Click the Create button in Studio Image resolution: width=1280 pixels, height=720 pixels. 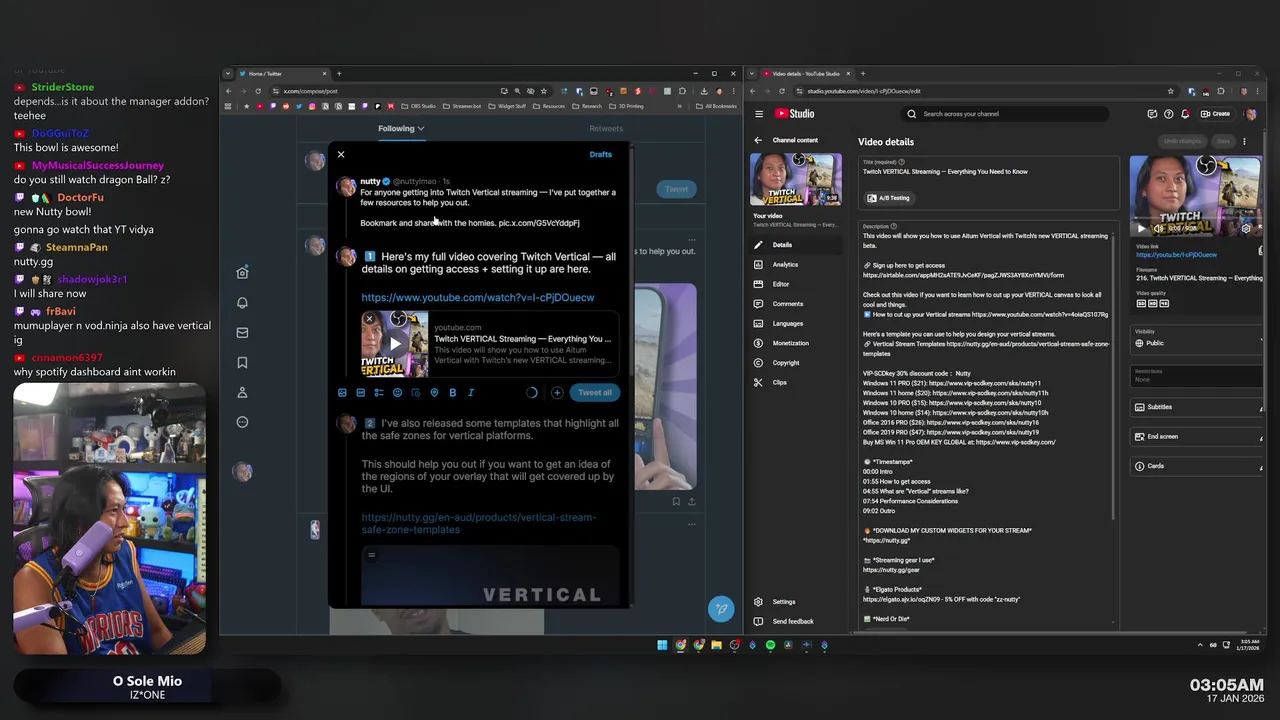tap(1216, 114)
